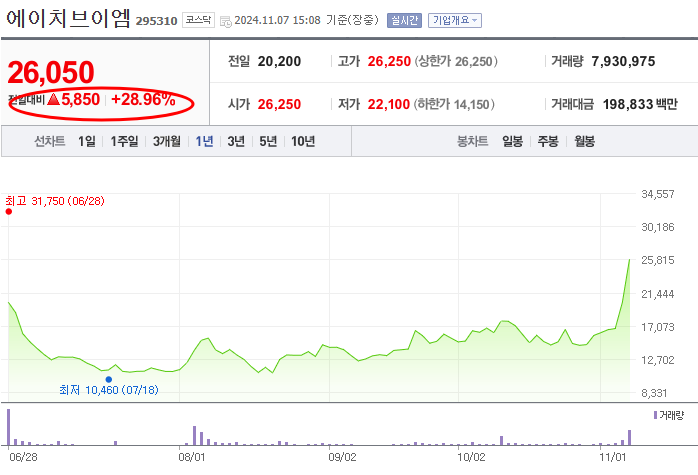Click the current price 26,050
The width and height of the screenshot is (698, 475).
click(51, 73)
